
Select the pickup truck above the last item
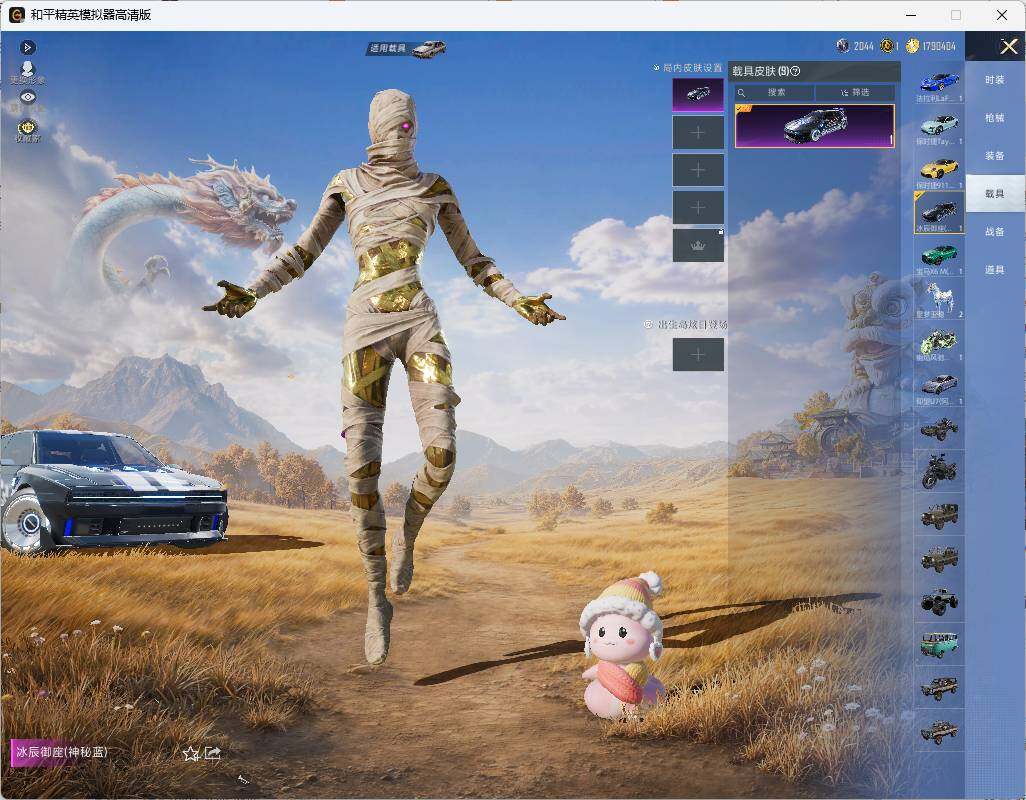pos(939,687)
